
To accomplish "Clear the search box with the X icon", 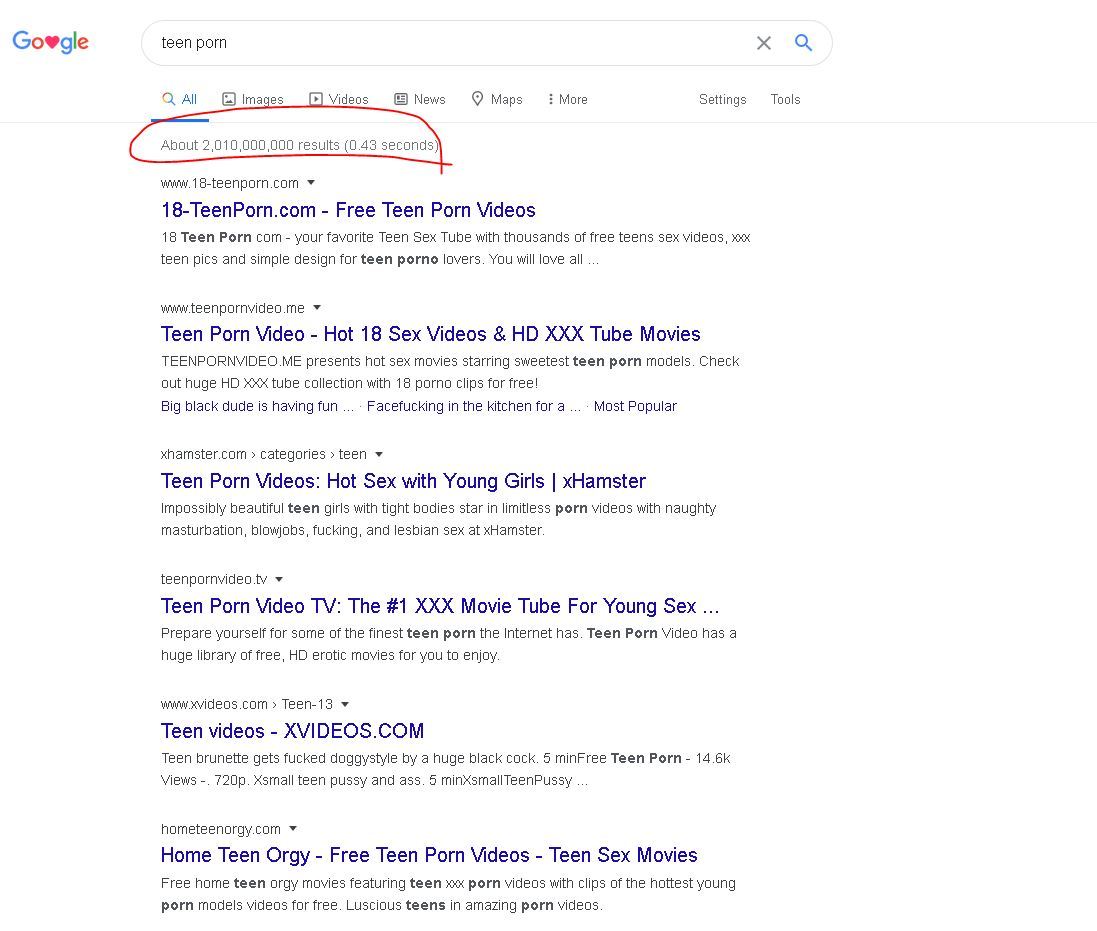I will (x=763, y=43).
